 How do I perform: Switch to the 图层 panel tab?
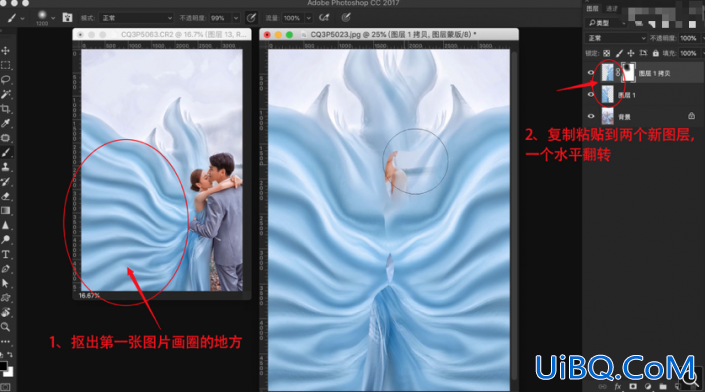point(593,9)
